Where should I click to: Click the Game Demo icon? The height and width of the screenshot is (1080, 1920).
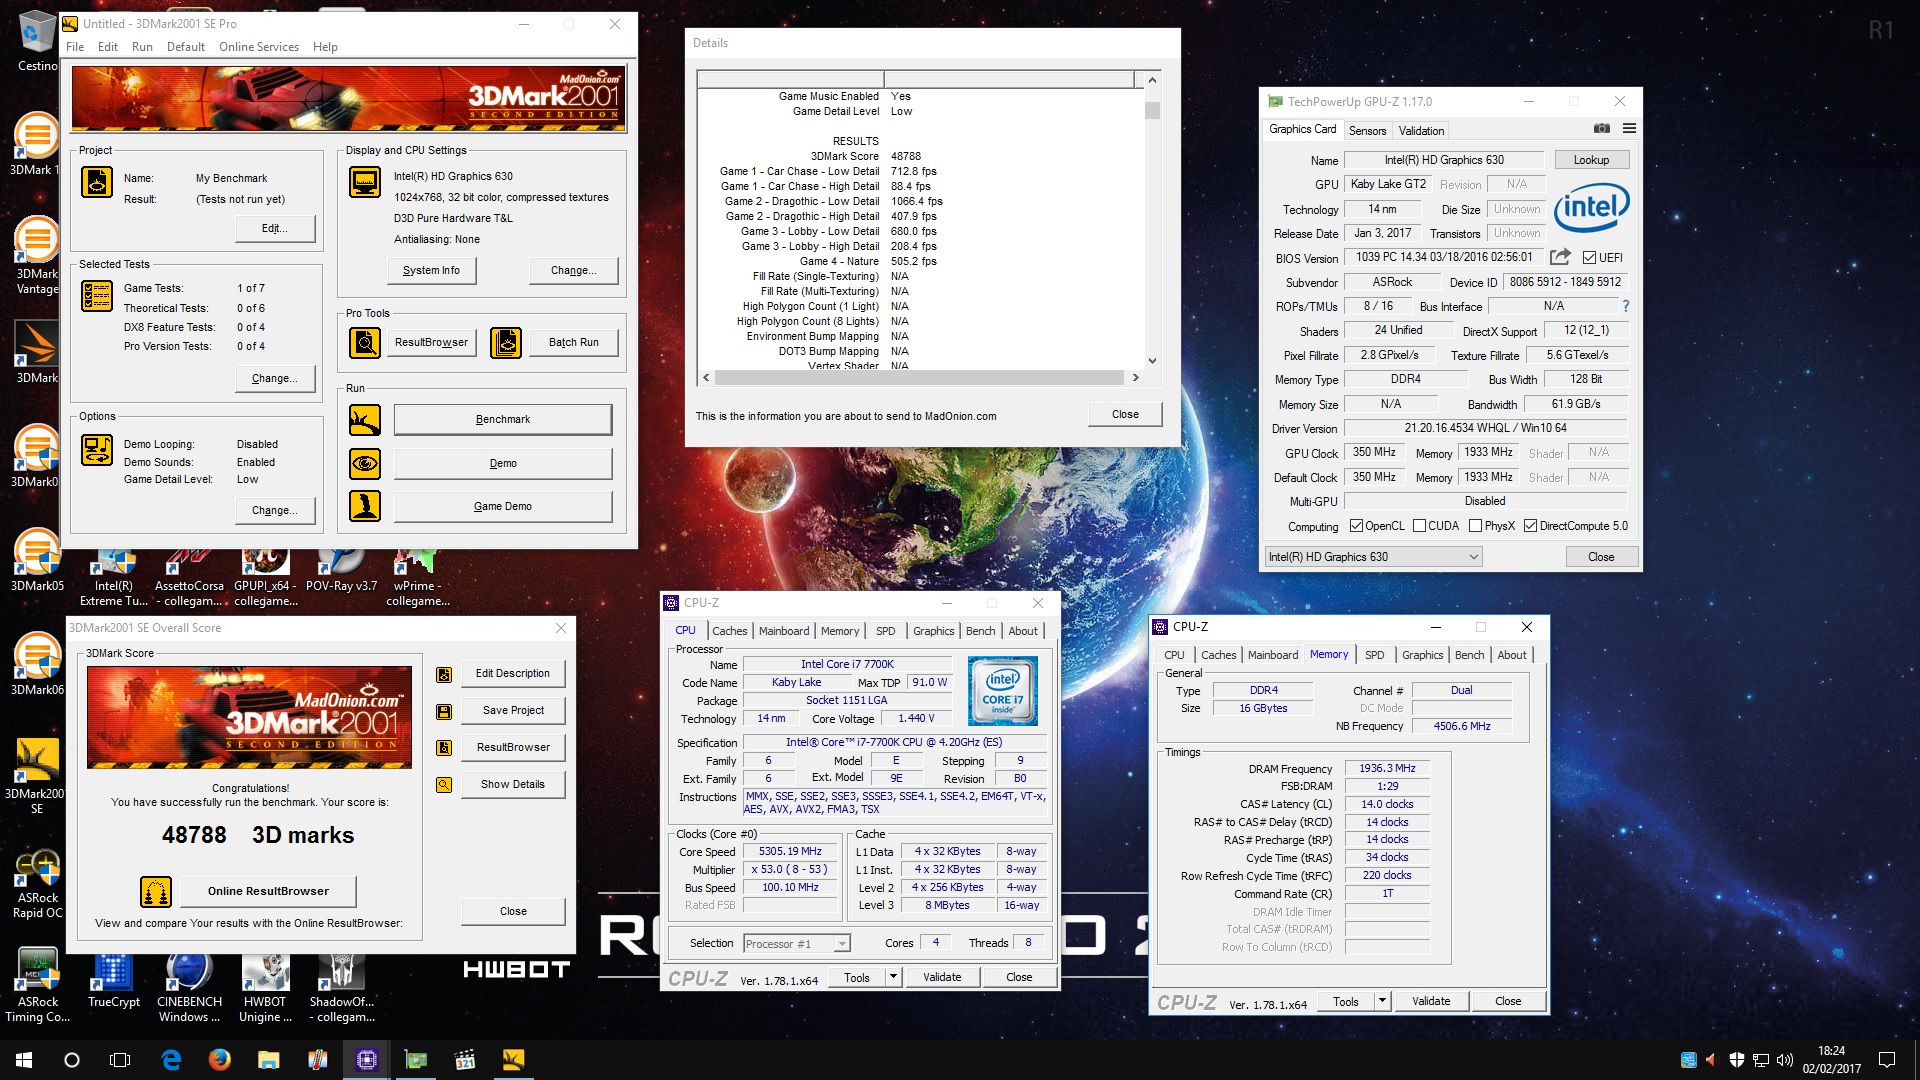coord(365,506)
